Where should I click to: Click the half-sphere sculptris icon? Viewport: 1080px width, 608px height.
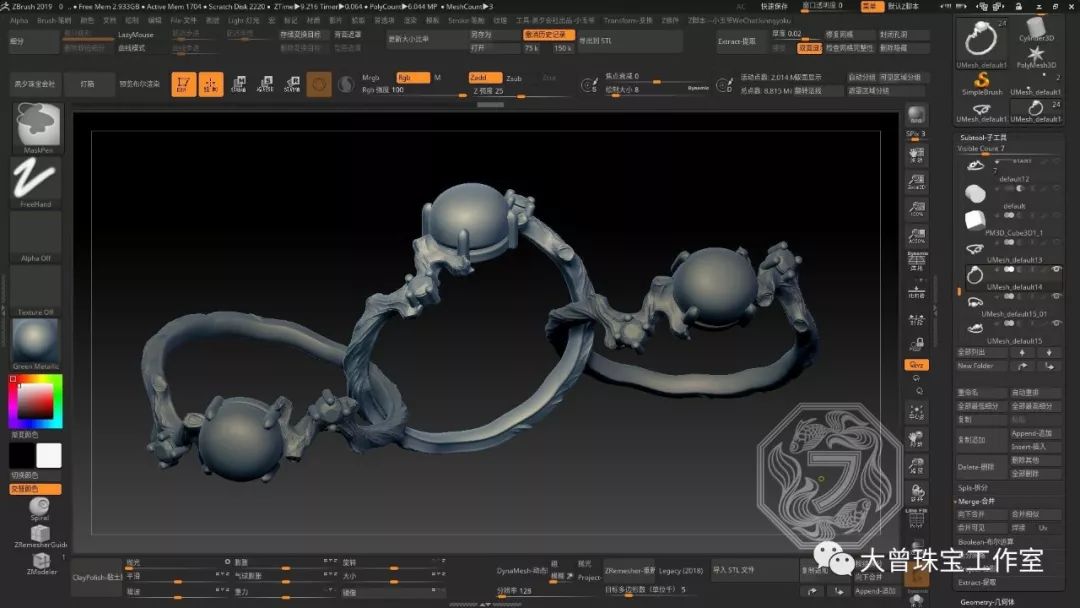pyautogui.click(x=346, y=84)
